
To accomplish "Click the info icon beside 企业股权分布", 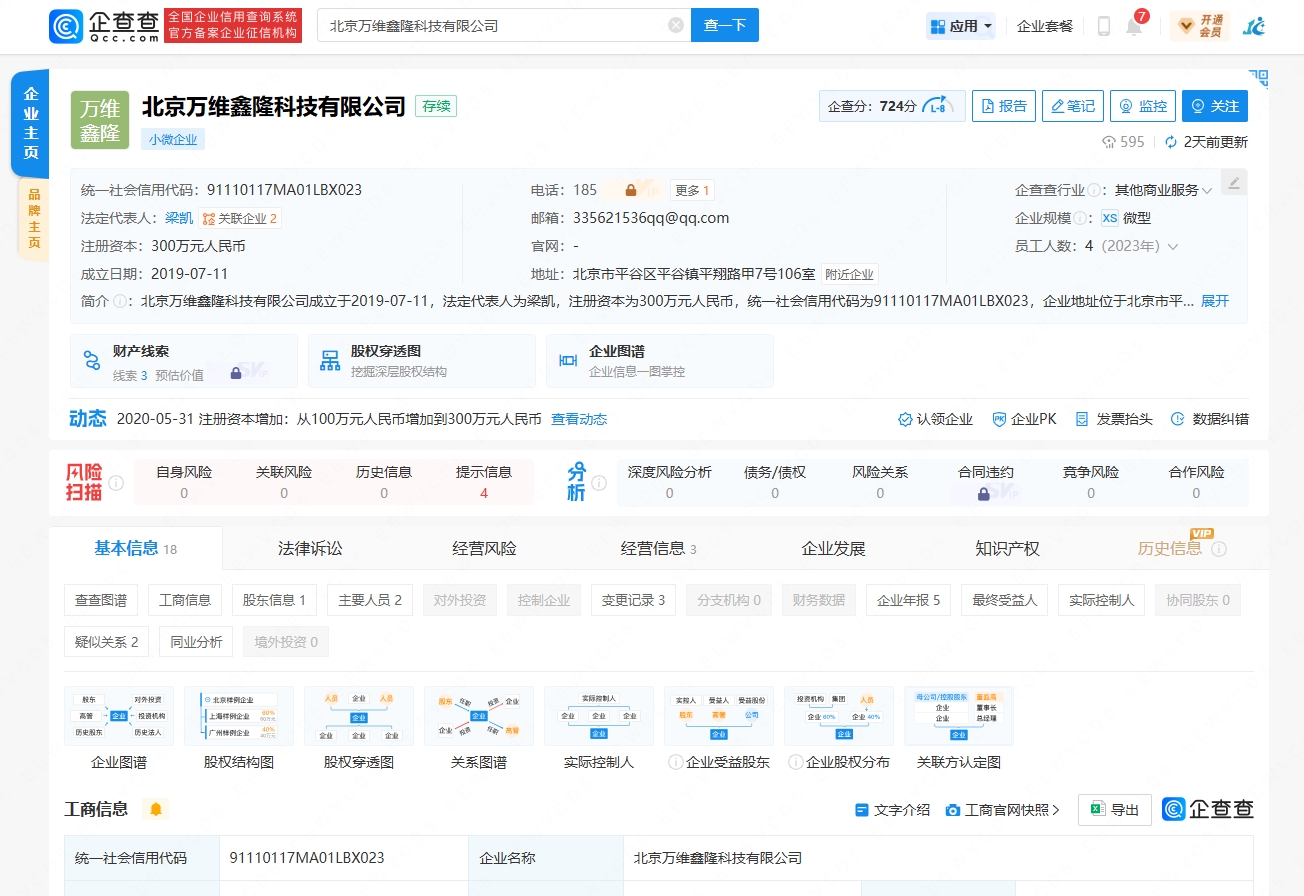I will pyautogui.click(x=796, y=762).
